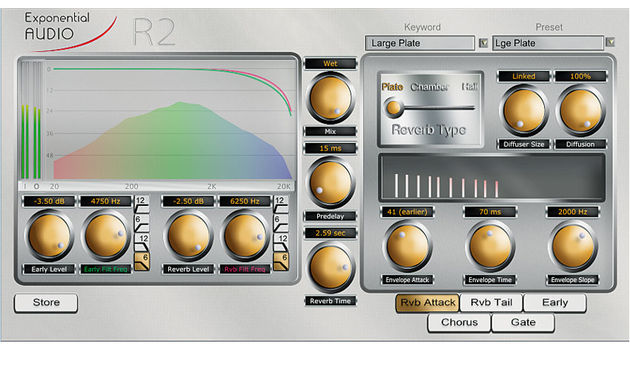Click the Reverb Time knob
This screenshot has width=630, height=374.
(330, 268)
